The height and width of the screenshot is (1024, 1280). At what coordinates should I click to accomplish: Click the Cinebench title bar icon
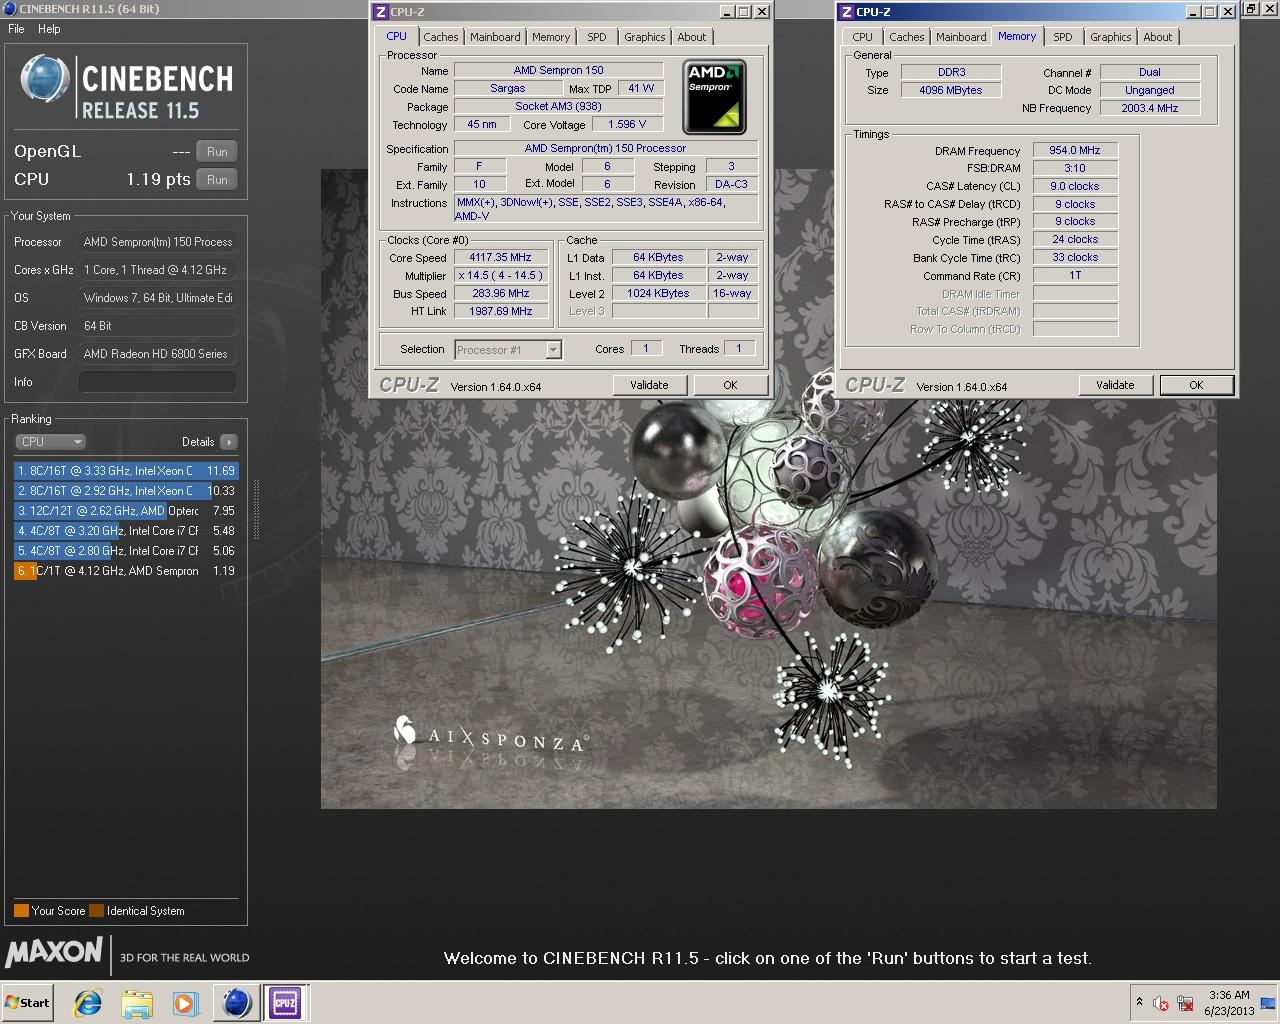click(10, 9)
